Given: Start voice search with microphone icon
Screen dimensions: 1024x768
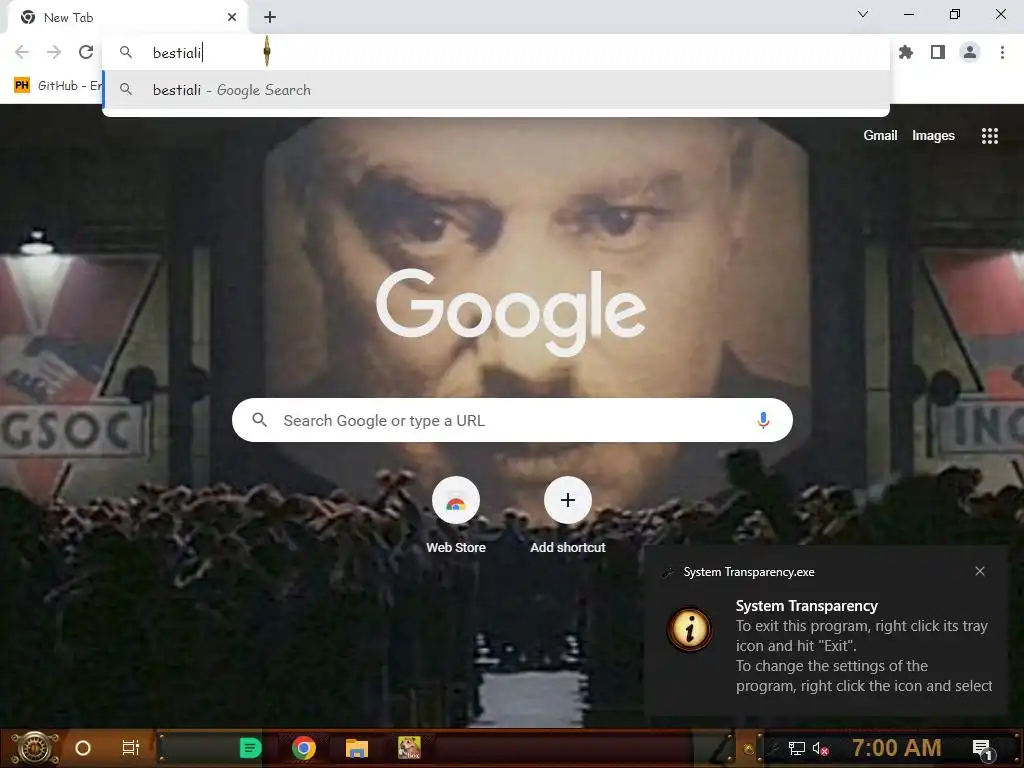Looking at the screenshot, I should click(x=763, y=420).
